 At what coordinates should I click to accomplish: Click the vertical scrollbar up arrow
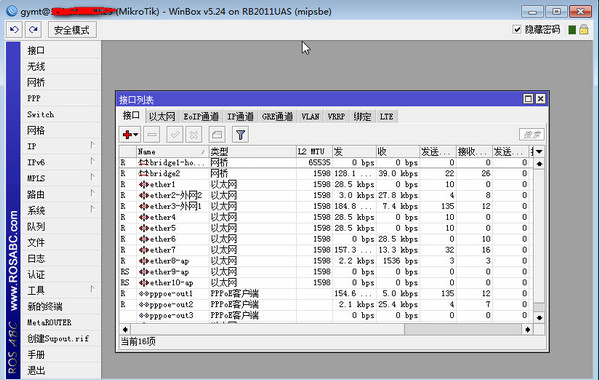[539, 164]
